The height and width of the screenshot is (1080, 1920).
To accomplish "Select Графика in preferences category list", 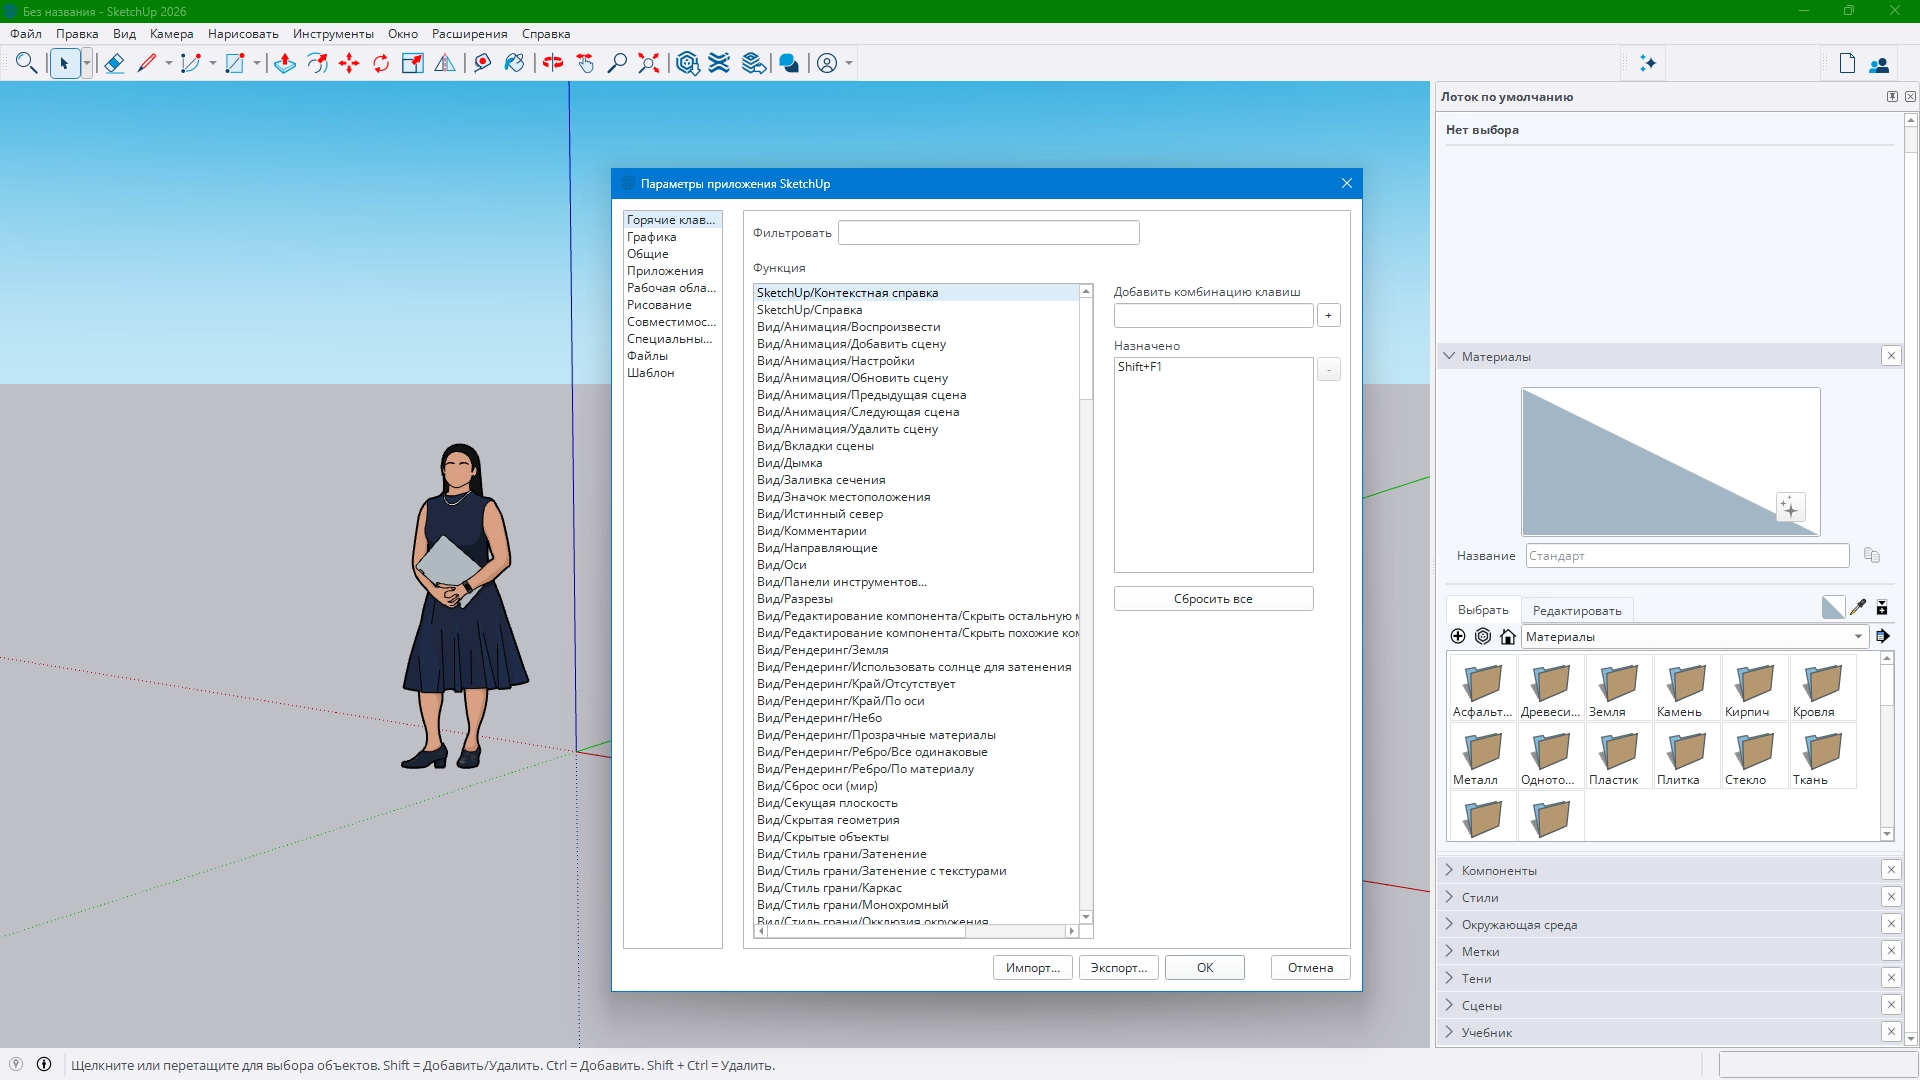I will point(652,237).
